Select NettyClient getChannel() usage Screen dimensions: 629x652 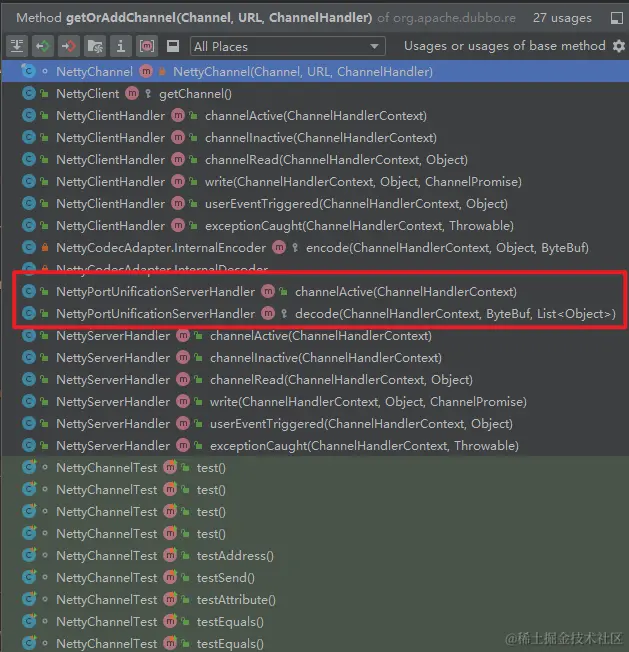pyautogui.click(x=315, y=94)
